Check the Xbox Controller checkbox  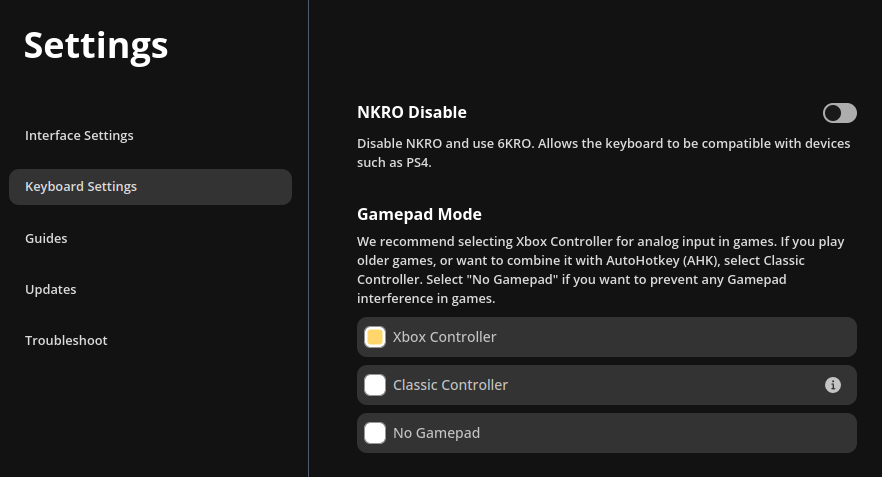tap(375, 337)
